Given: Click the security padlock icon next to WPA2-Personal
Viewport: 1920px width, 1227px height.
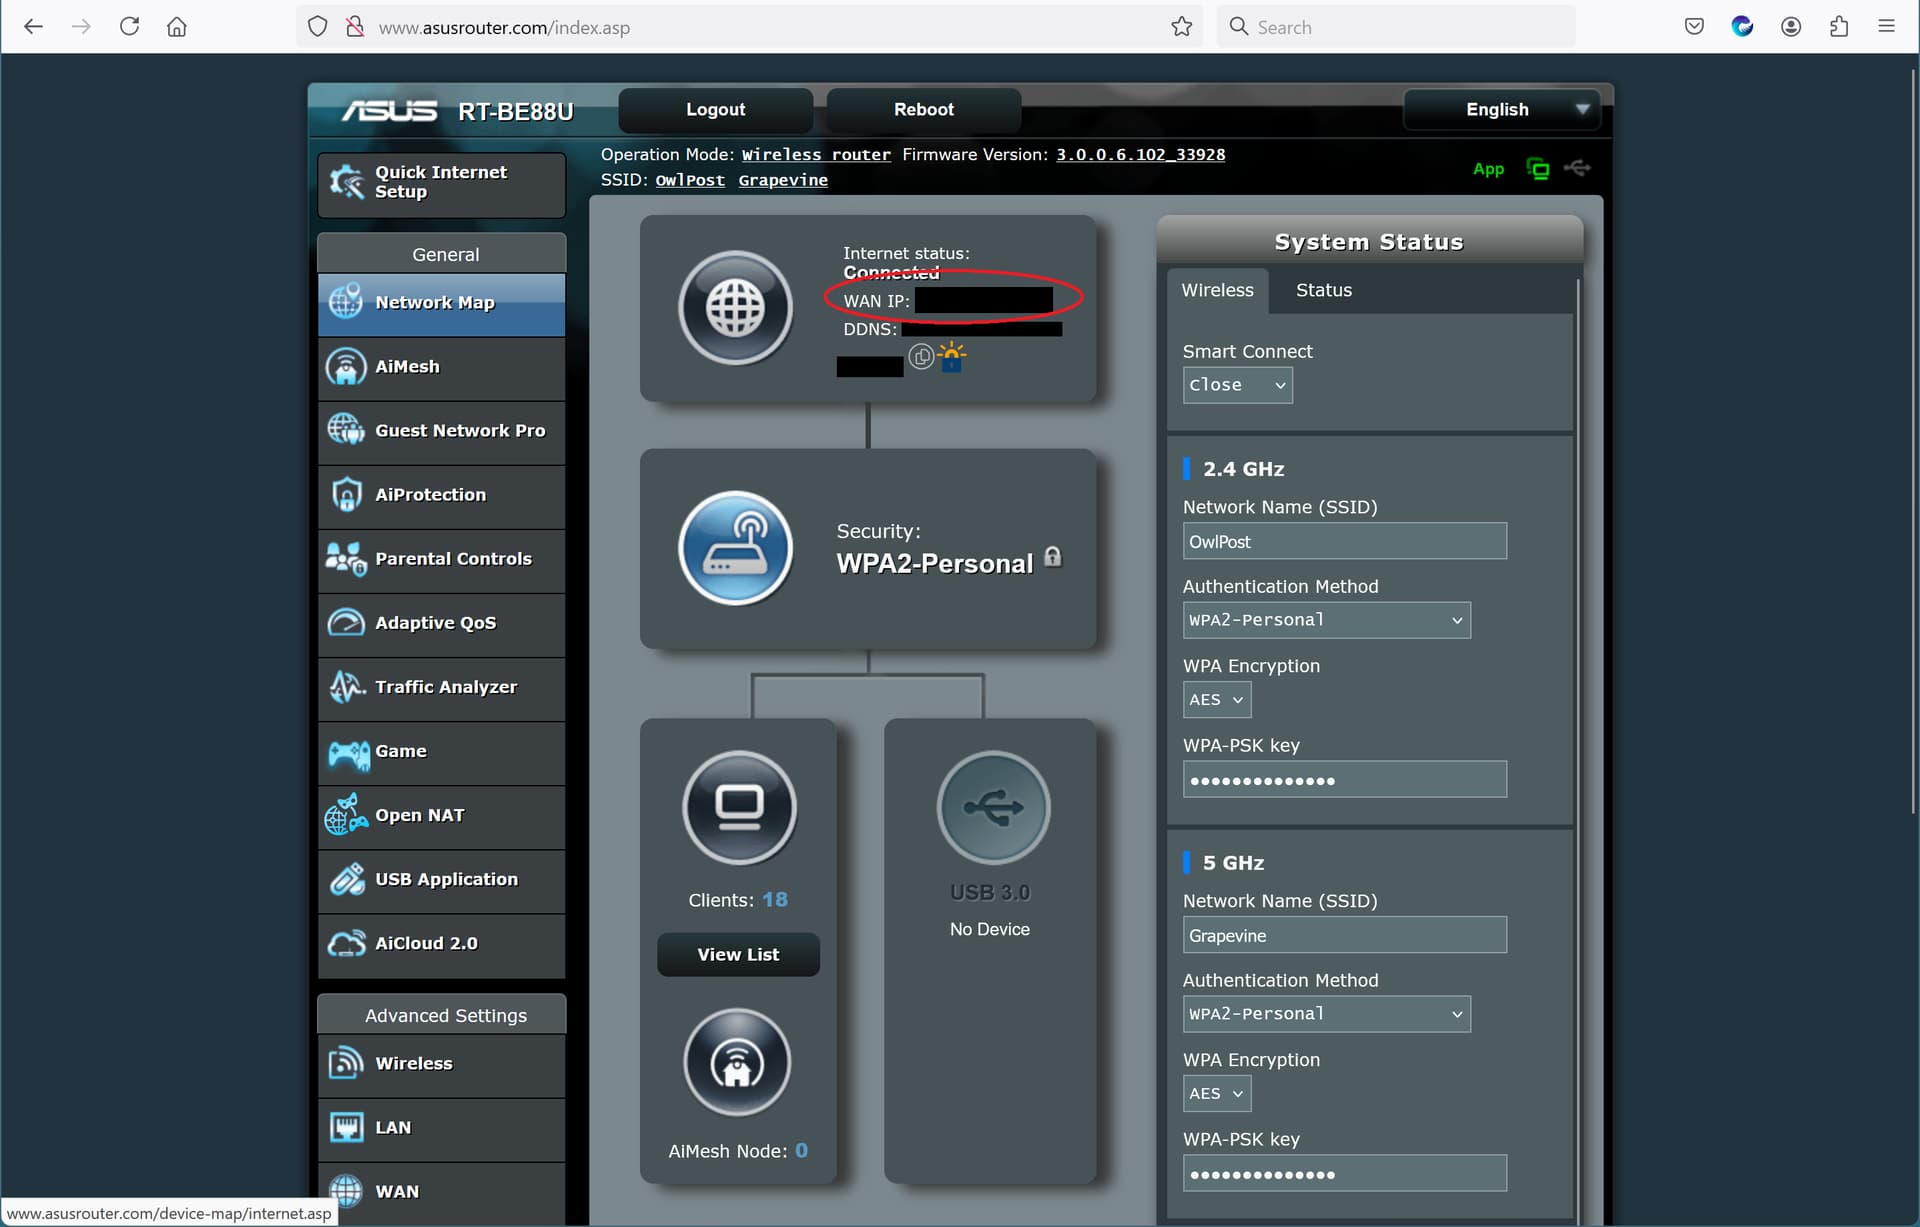Looking at the screenshot, I should point(1053,557).
